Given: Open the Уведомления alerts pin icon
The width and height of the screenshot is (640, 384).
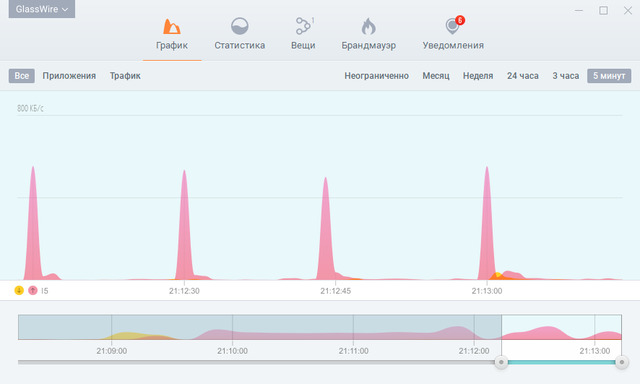Looking at the screenshot, I should pos(452,27).
